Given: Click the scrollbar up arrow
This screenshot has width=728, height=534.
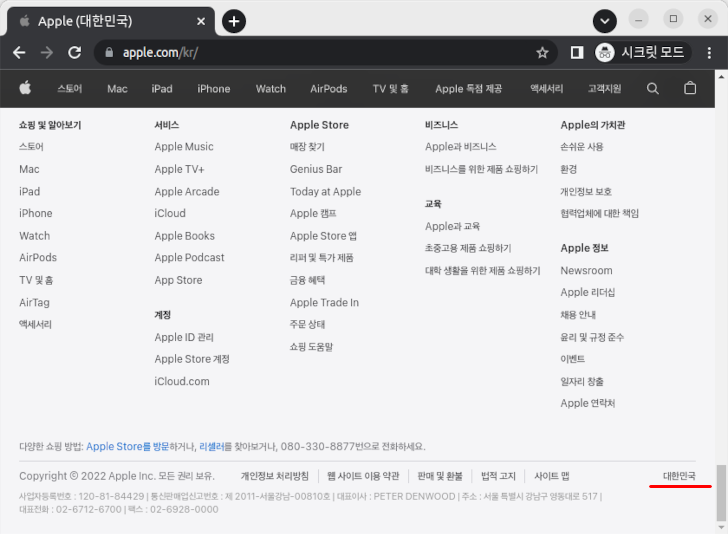Looking at the screenshot, I should pyautogui.click(x=721, y=76).
